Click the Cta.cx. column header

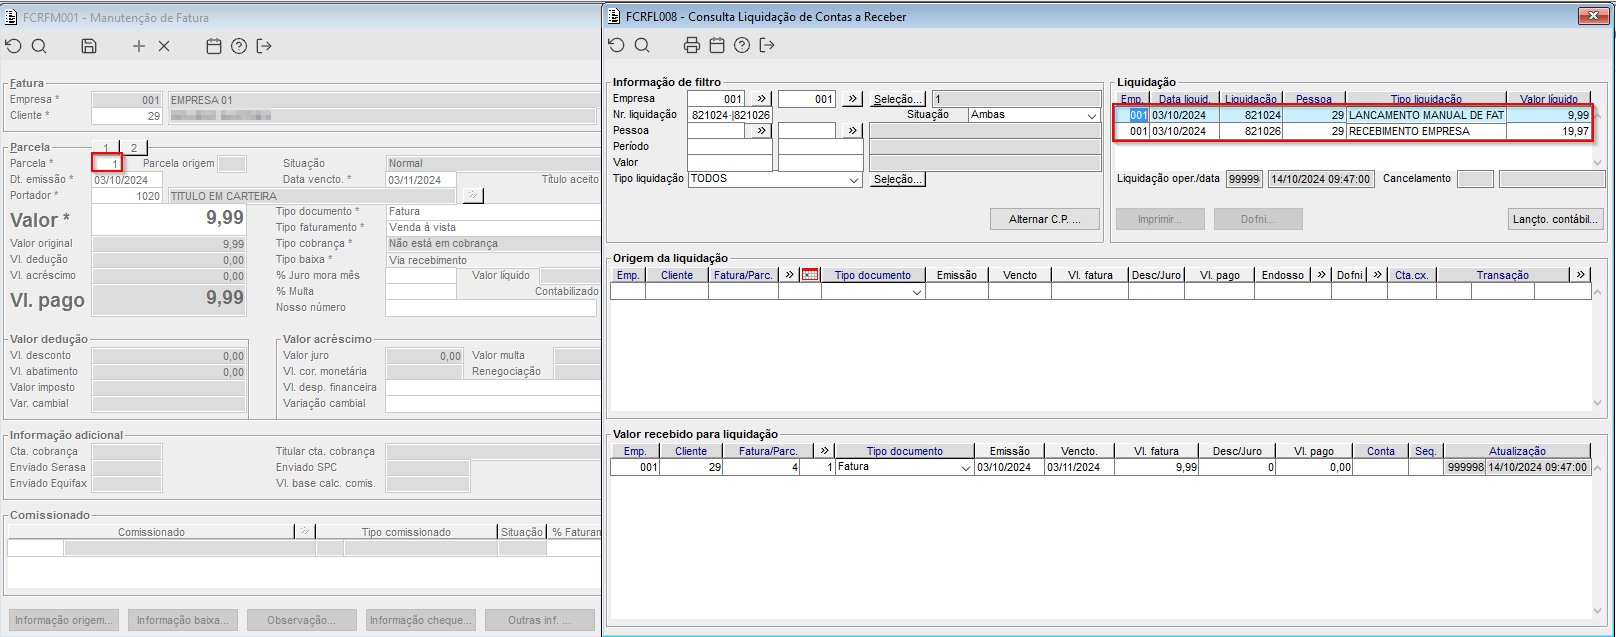1411,275
